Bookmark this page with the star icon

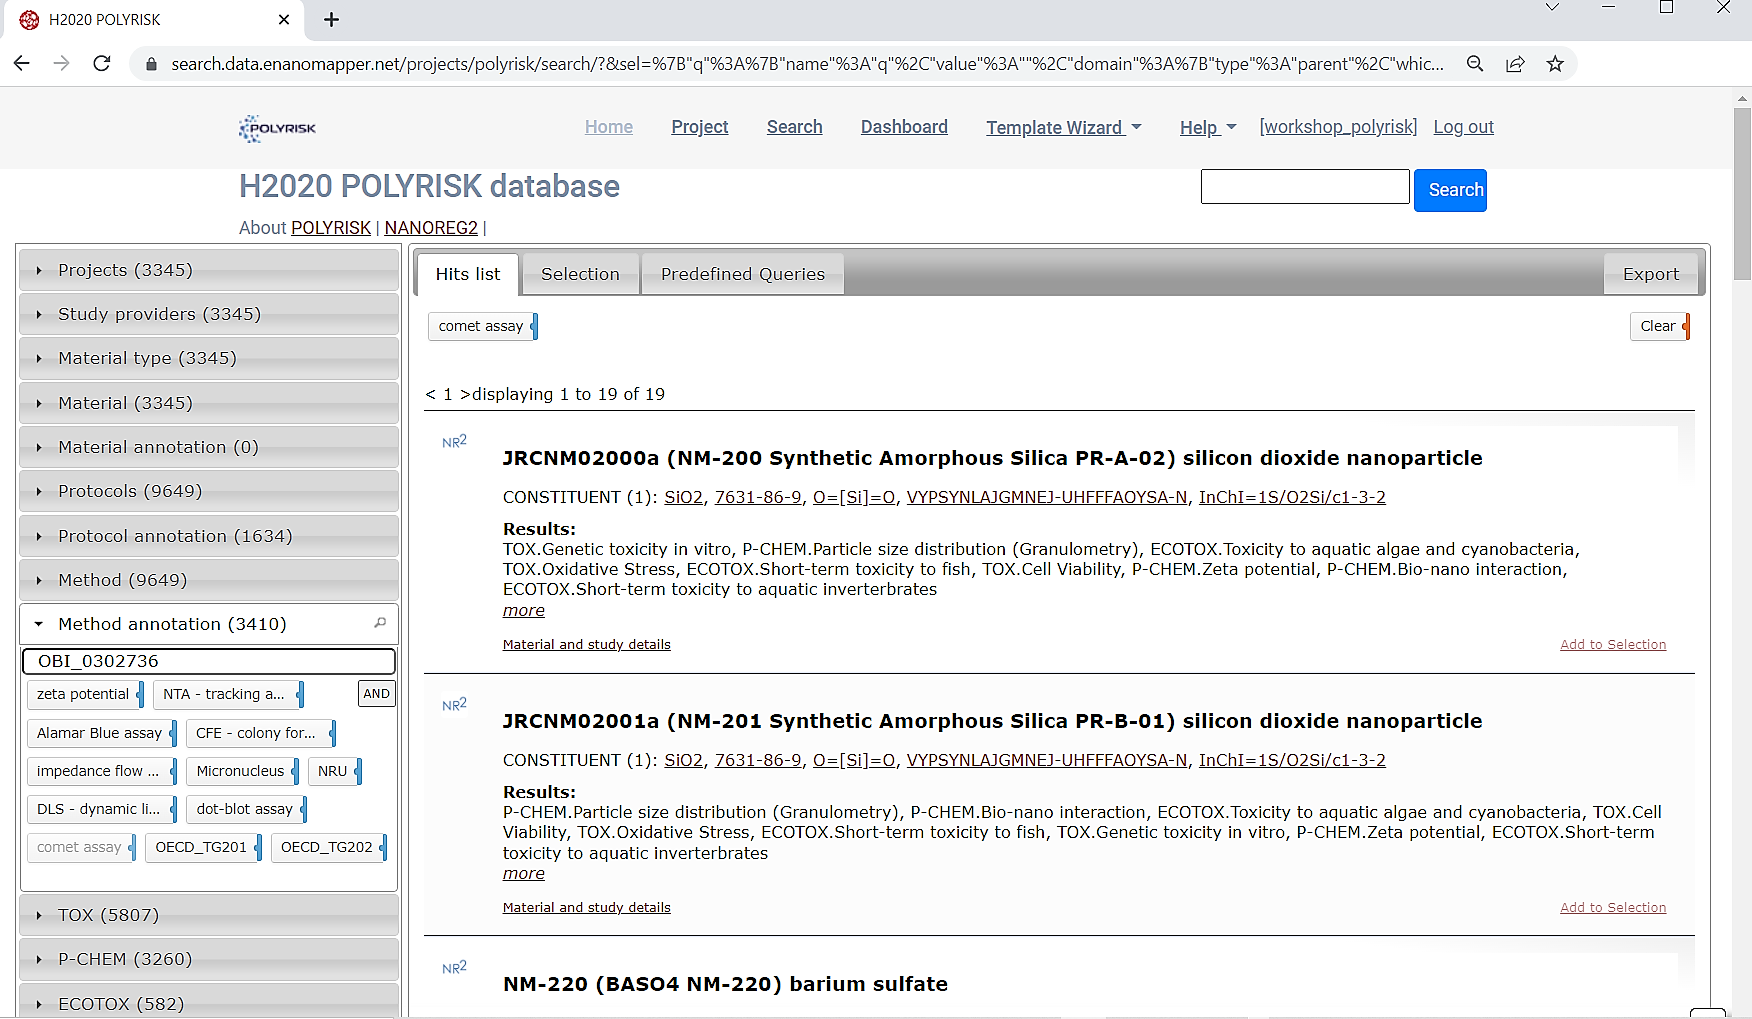[x=1555, y=64]
